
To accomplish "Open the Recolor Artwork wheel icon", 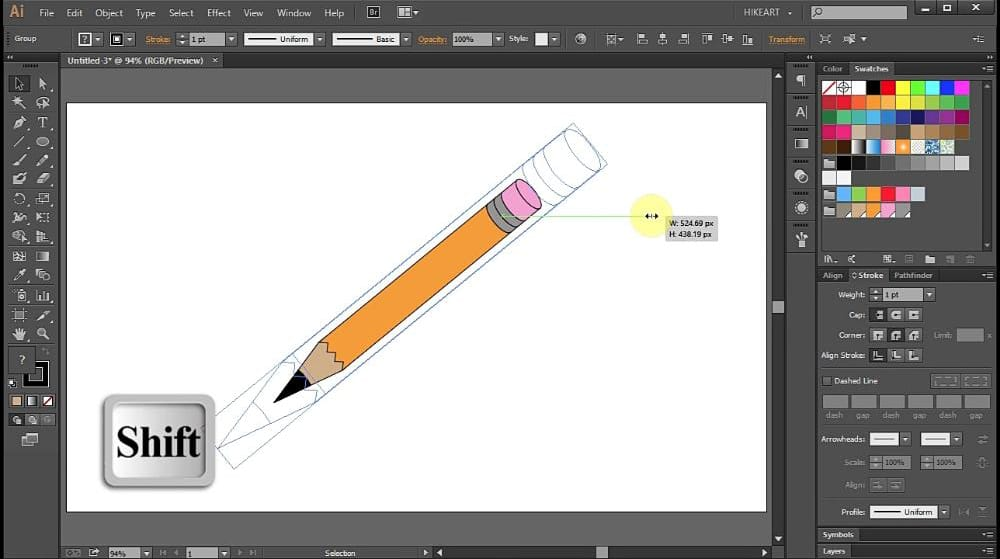I will point(580,39).
